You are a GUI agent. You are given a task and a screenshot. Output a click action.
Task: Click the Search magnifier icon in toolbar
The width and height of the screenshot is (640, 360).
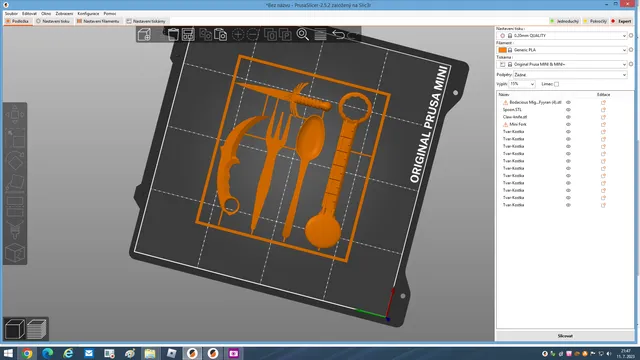pos(302,35)
